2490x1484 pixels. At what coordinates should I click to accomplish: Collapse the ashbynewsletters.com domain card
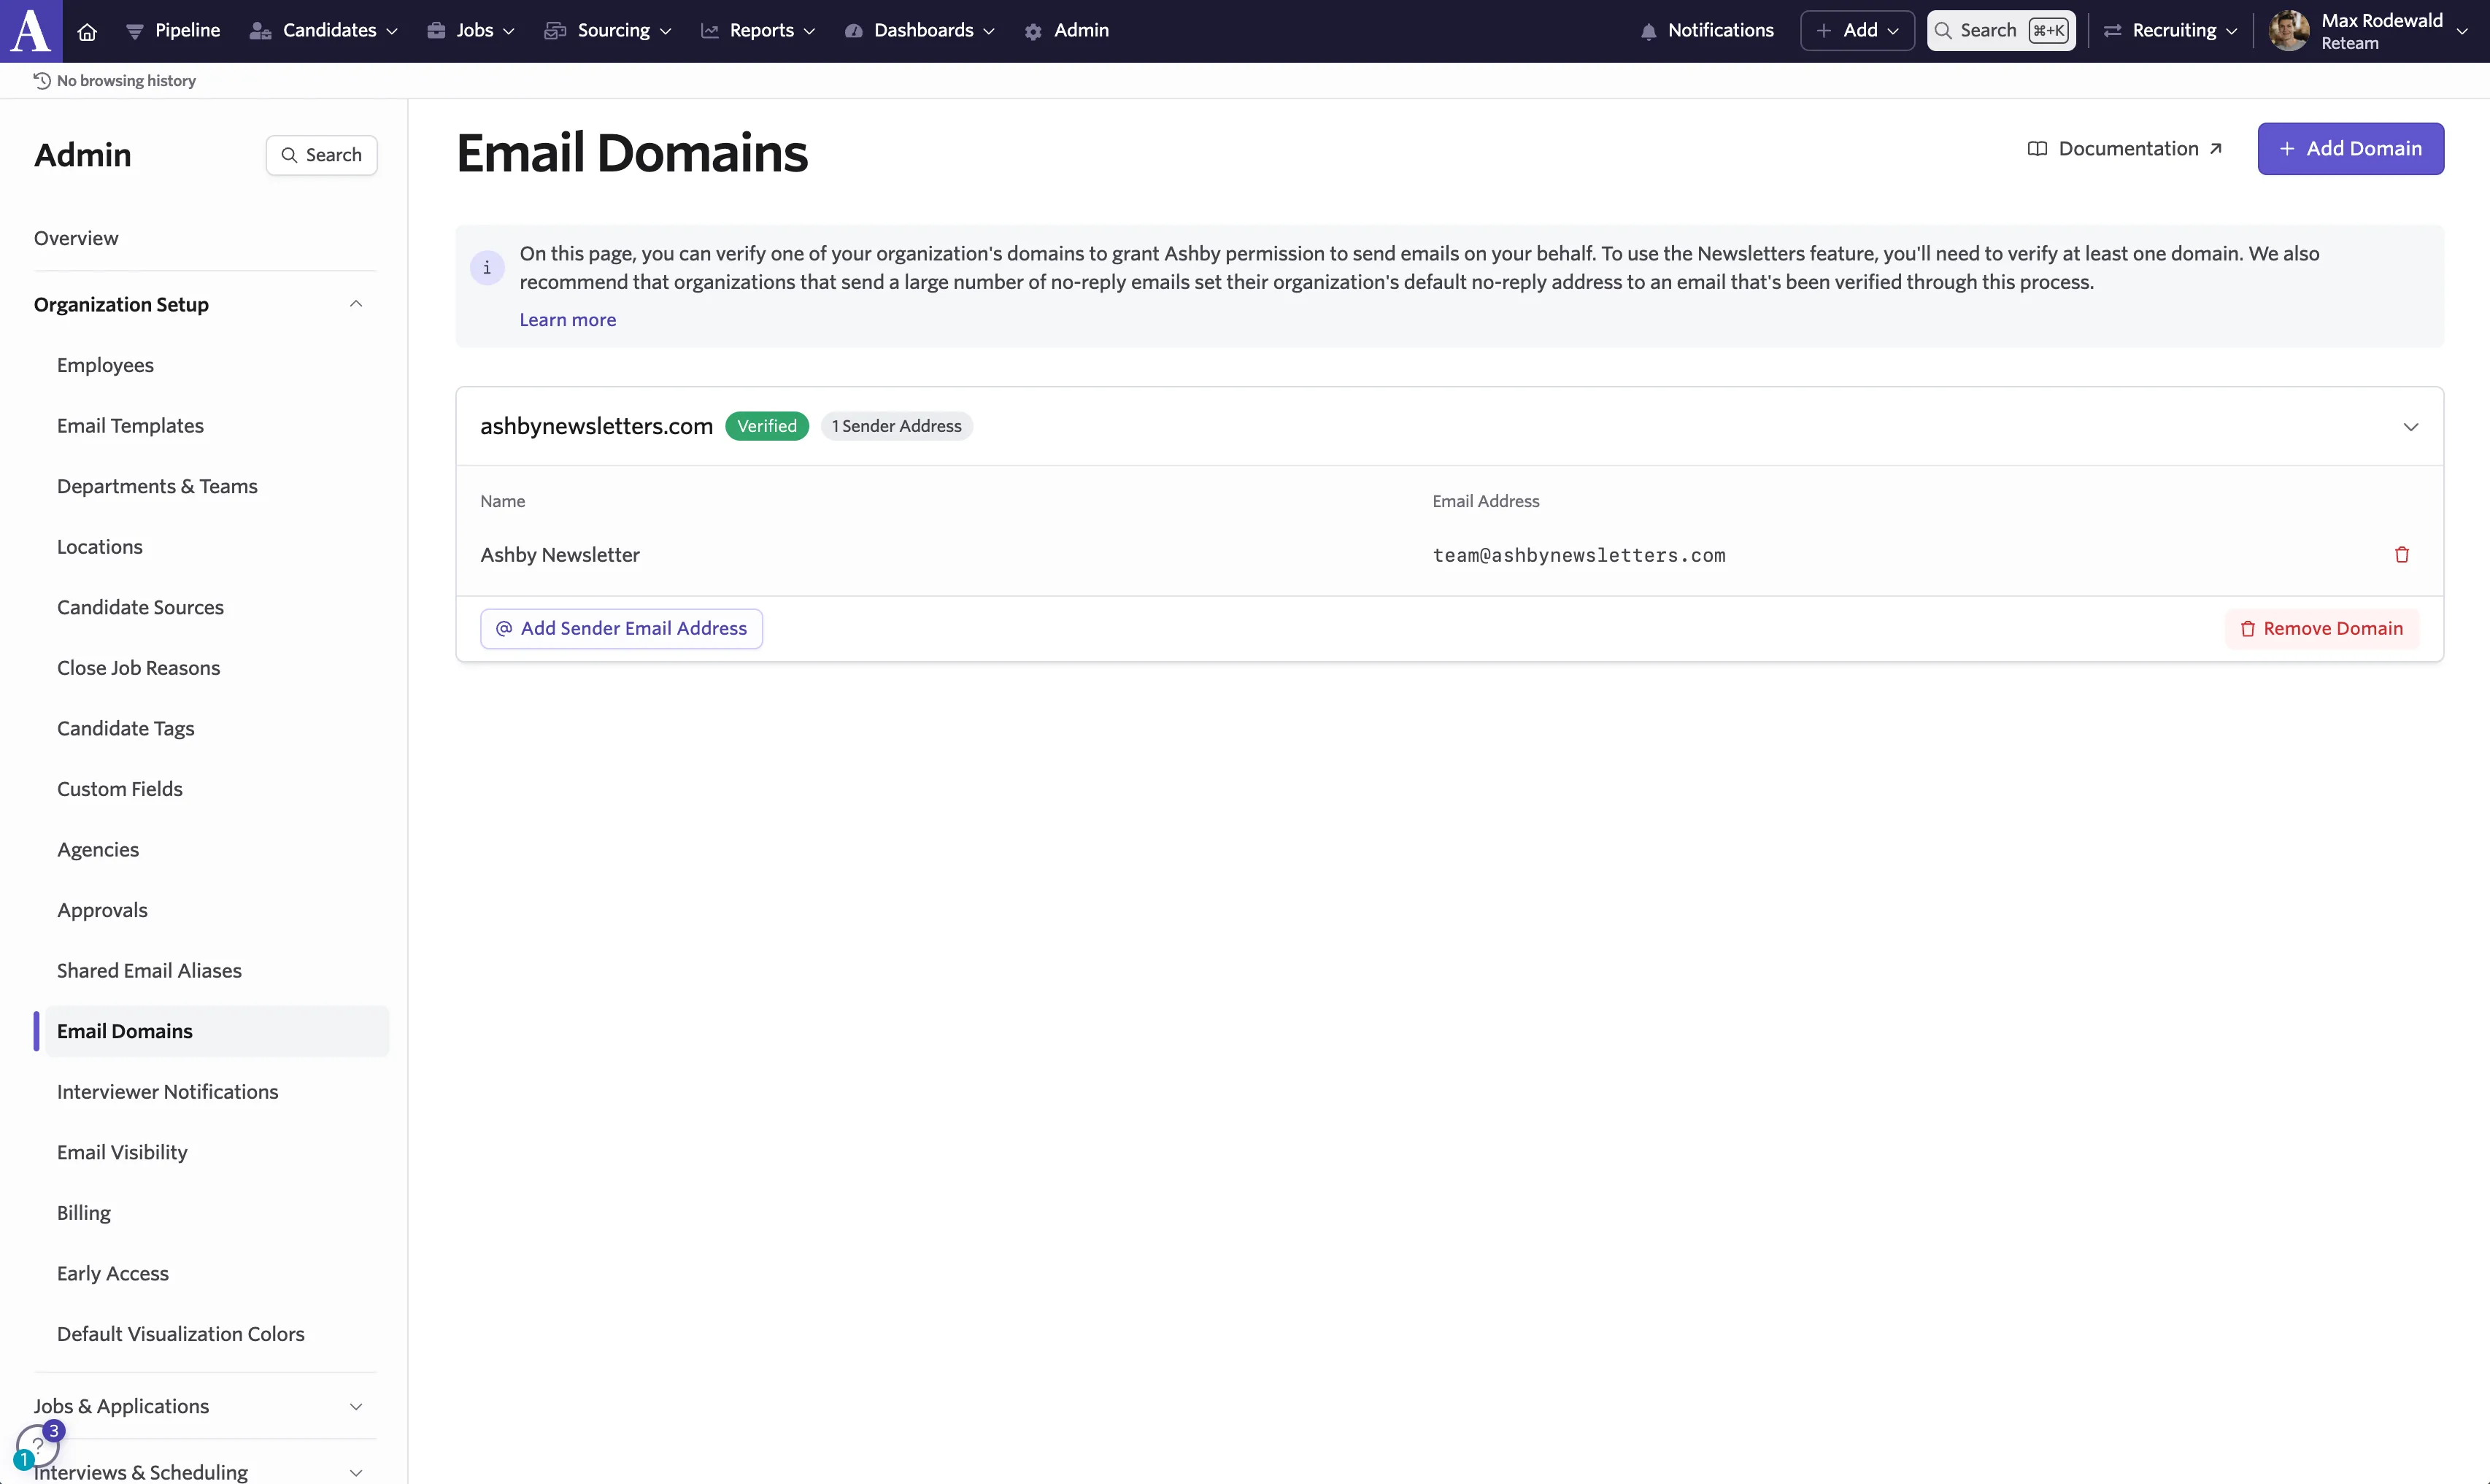coord(2410,427)
